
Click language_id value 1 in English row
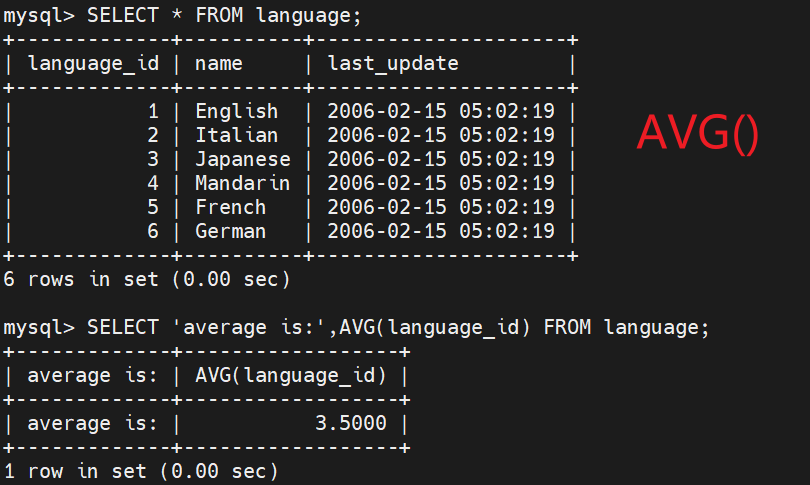153,111
